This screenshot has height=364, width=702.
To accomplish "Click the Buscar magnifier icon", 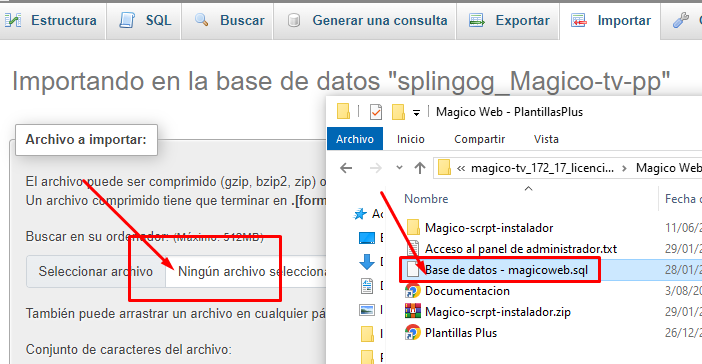I will (x=201, y=20).
